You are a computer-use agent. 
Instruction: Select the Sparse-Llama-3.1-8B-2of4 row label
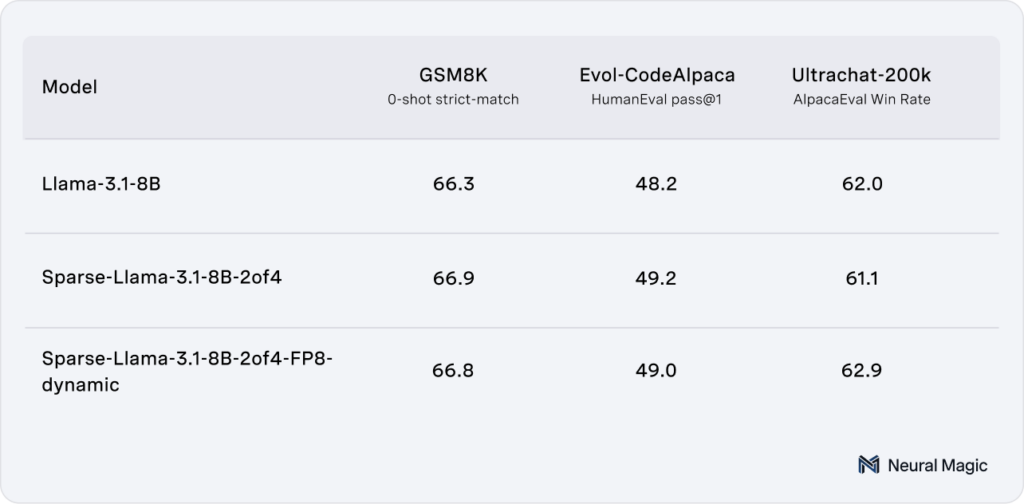point(162,279)
